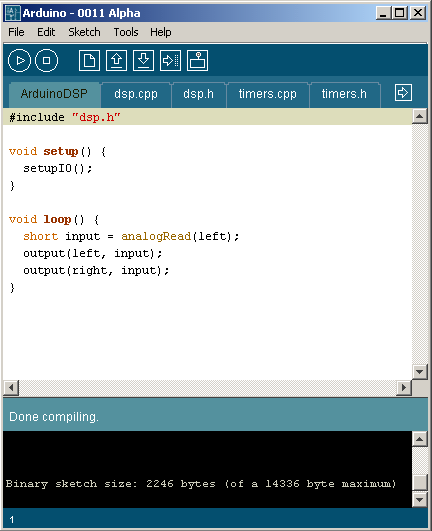Open the Edit menu
432x531 pixels.
(46, 32)
